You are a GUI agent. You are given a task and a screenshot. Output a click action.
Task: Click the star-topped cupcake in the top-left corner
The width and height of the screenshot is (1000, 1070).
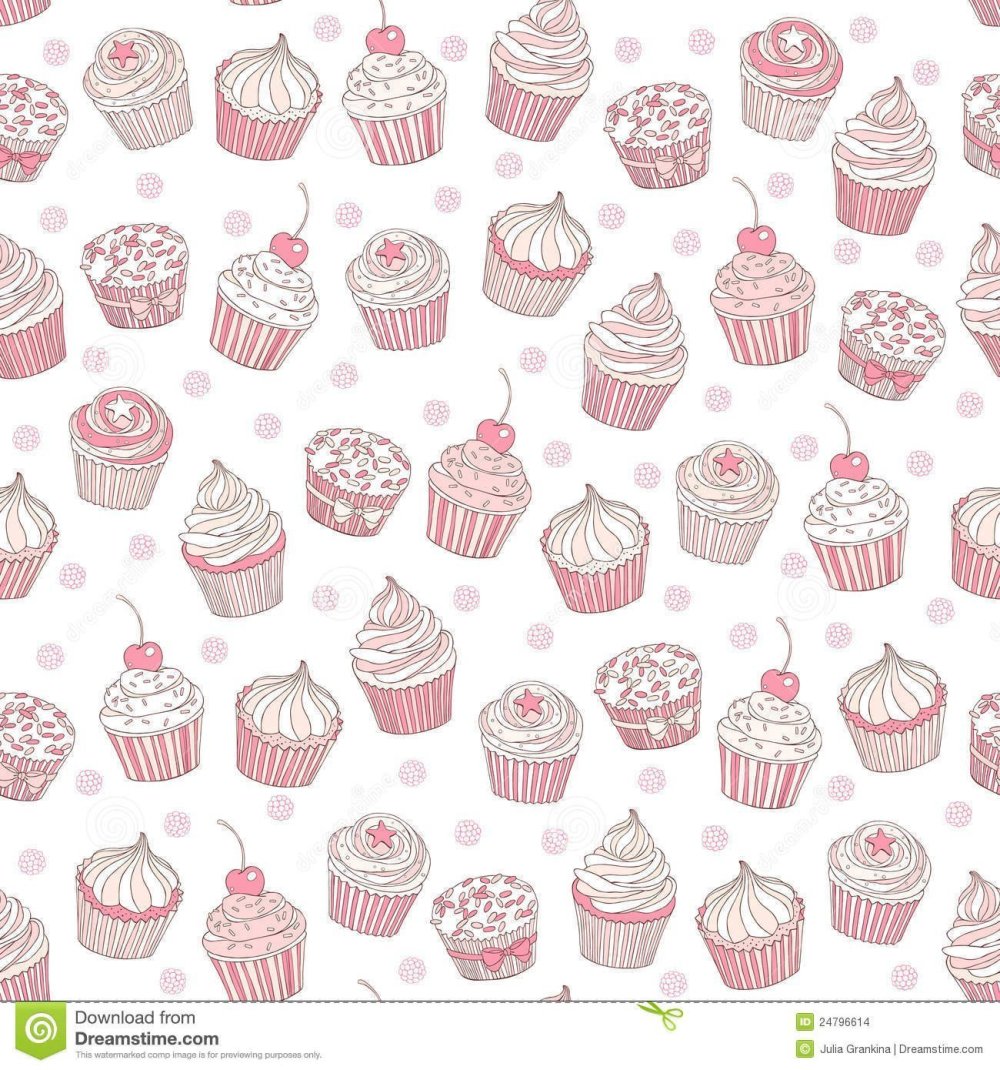point(137,88)
